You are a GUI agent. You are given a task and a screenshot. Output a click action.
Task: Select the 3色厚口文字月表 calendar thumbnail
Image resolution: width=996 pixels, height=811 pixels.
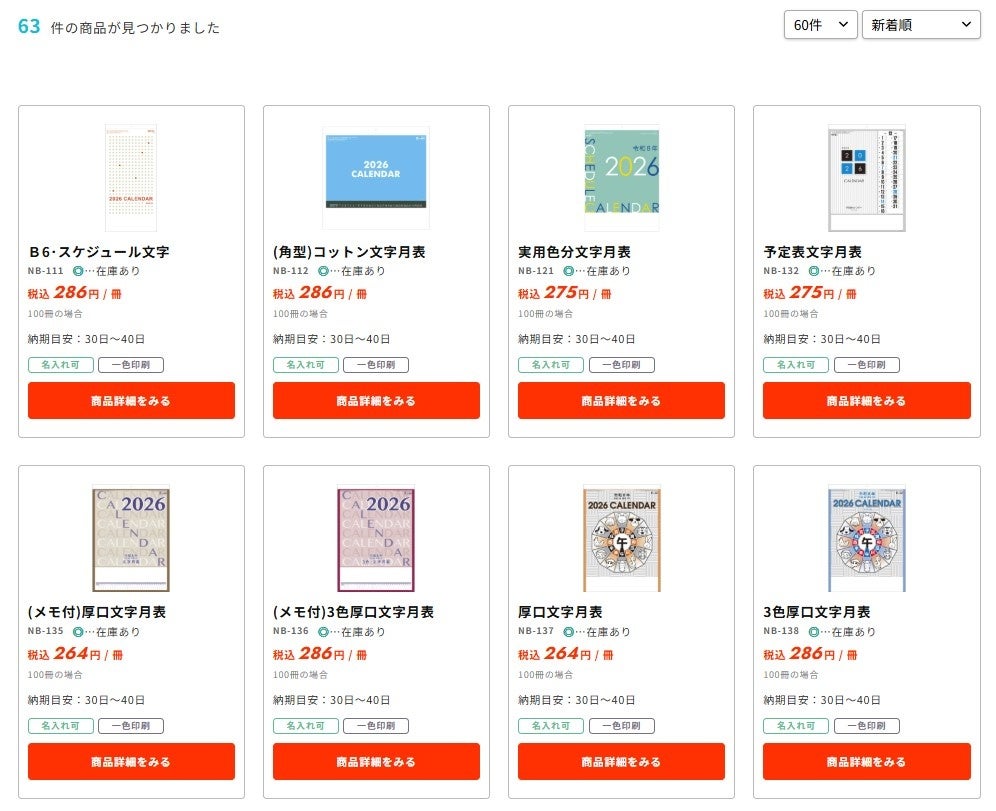(866, 538)
